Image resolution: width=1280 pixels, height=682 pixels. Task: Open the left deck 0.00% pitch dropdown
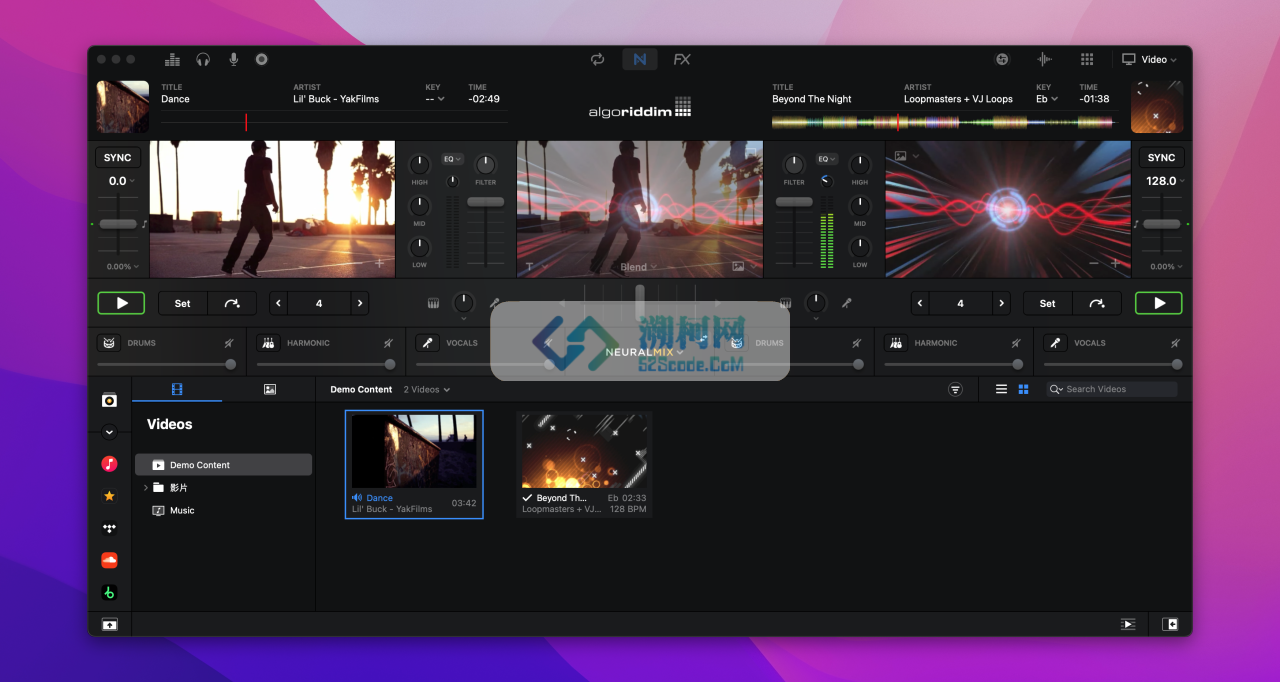[123, 267]
